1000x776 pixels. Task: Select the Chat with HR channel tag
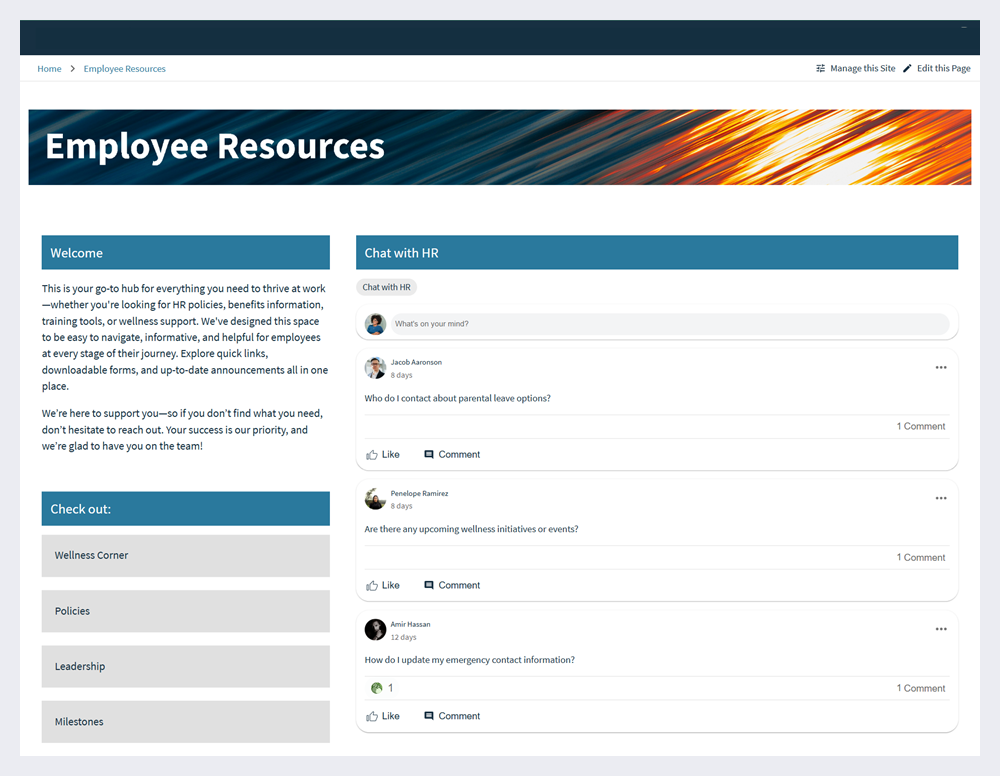(x=386, y=287)
